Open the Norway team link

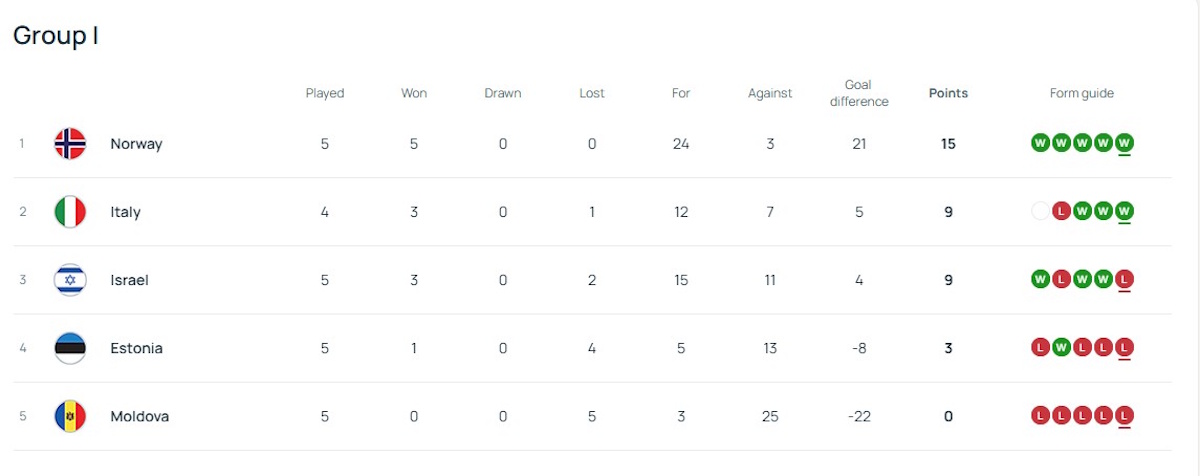click(136, 144)
